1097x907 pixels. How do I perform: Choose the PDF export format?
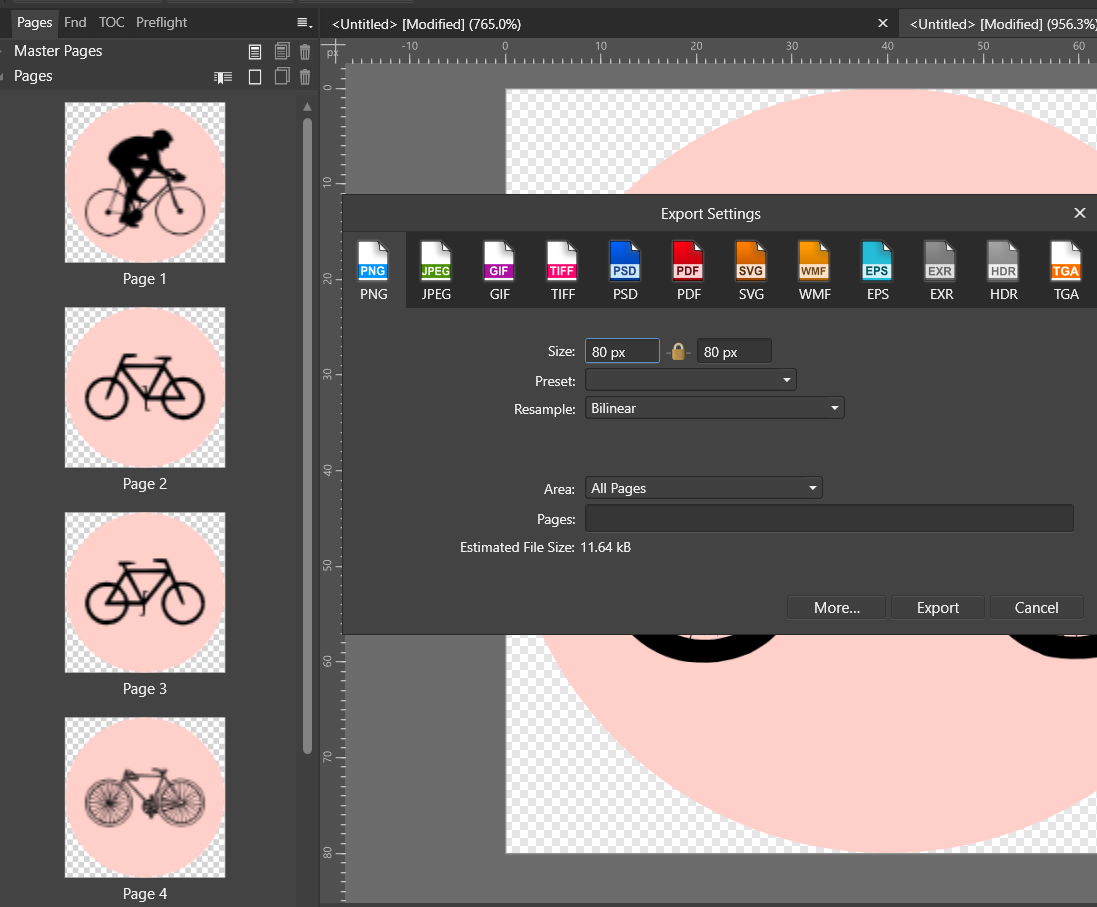pos(687,271)
